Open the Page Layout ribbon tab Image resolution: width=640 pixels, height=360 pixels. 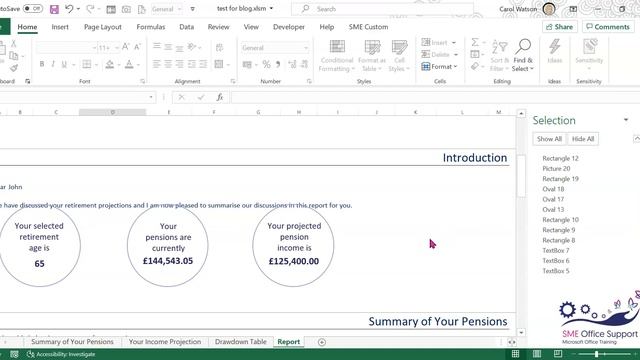102,27
